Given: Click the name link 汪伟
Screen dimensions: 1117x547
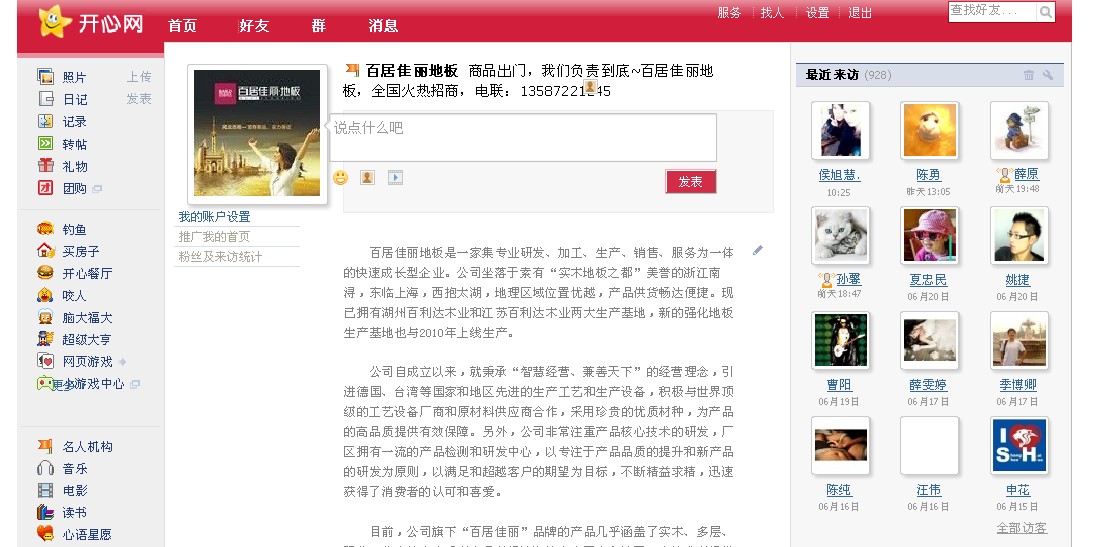Looking at the screenshot, I should pos(928,490).
